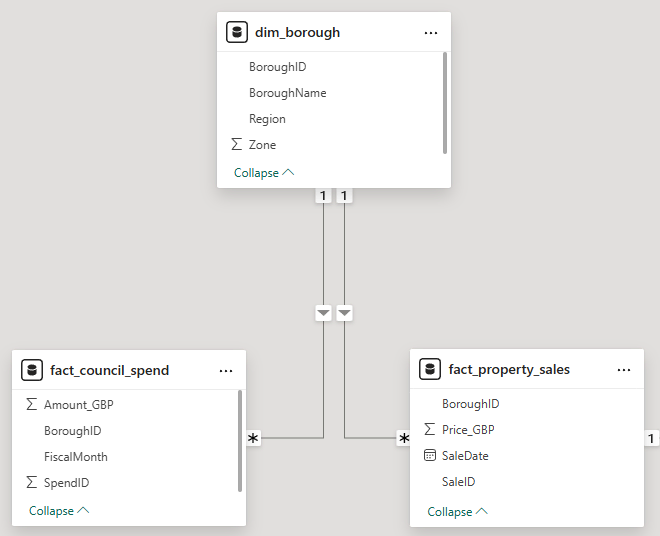The image size is (660, 536).
Task: Select FiscalMonth field in fact_council_spend
Action: [75, 457]
